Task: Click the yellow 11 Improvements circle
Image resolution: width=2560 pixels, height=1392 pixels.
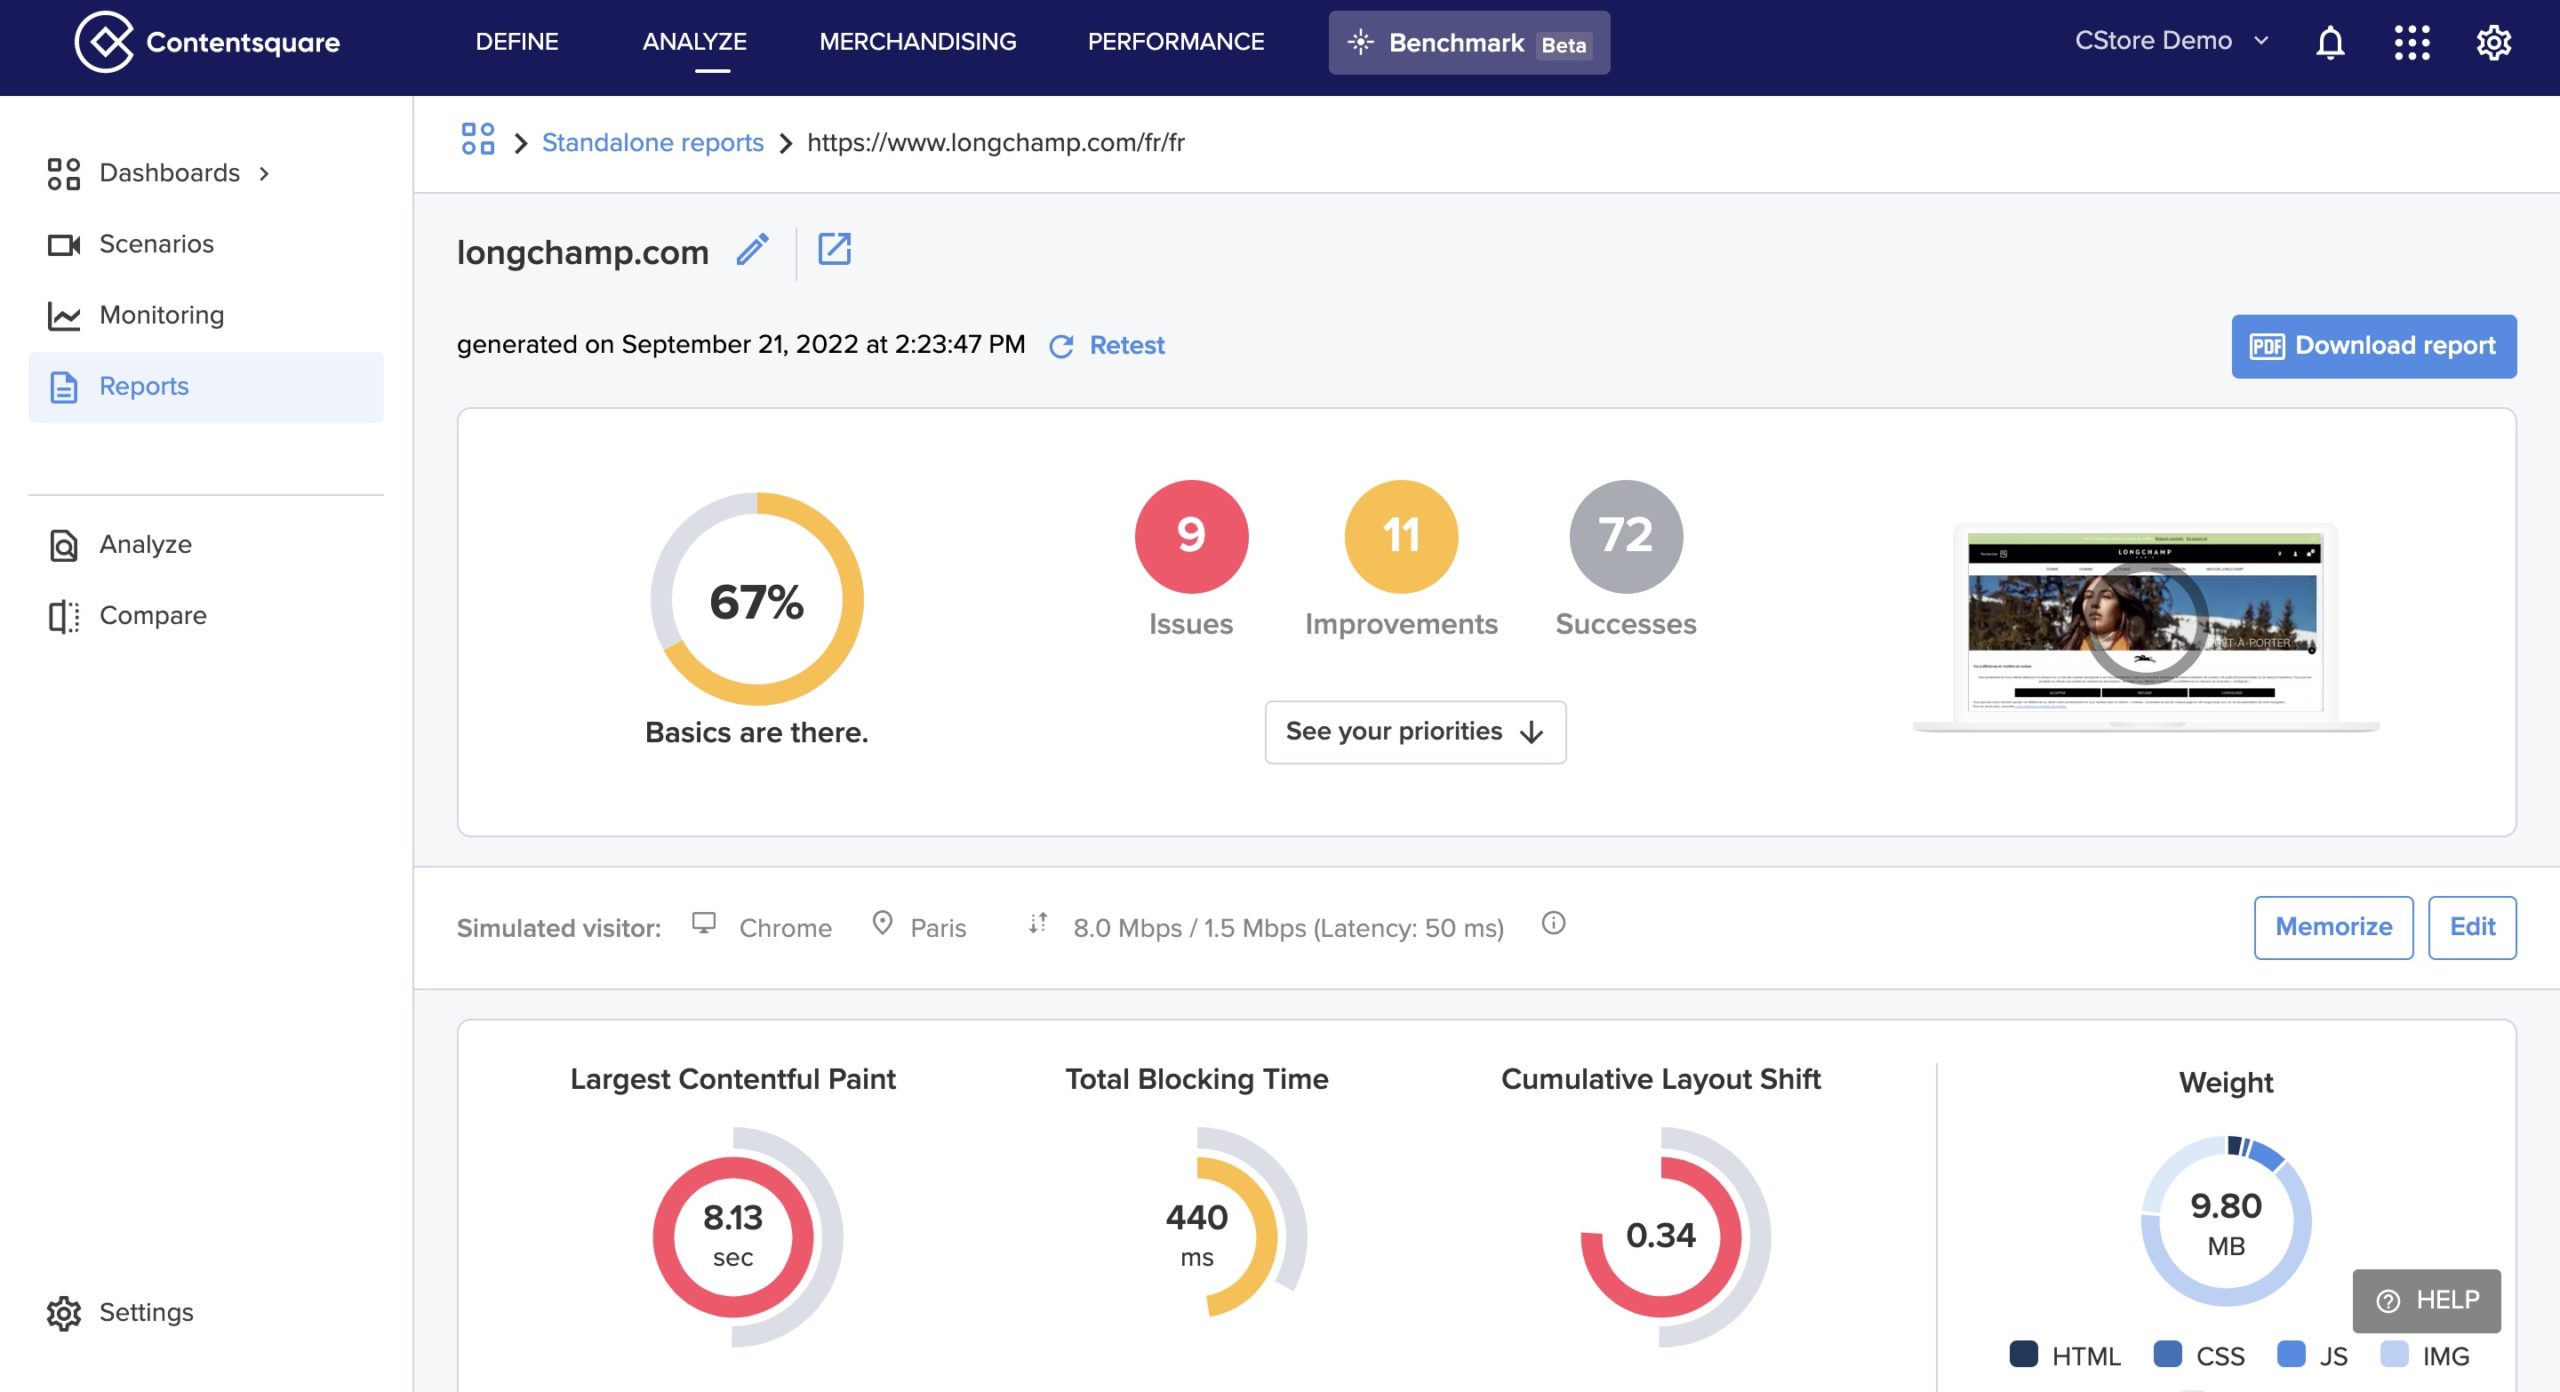Action: click(1401, 536)
